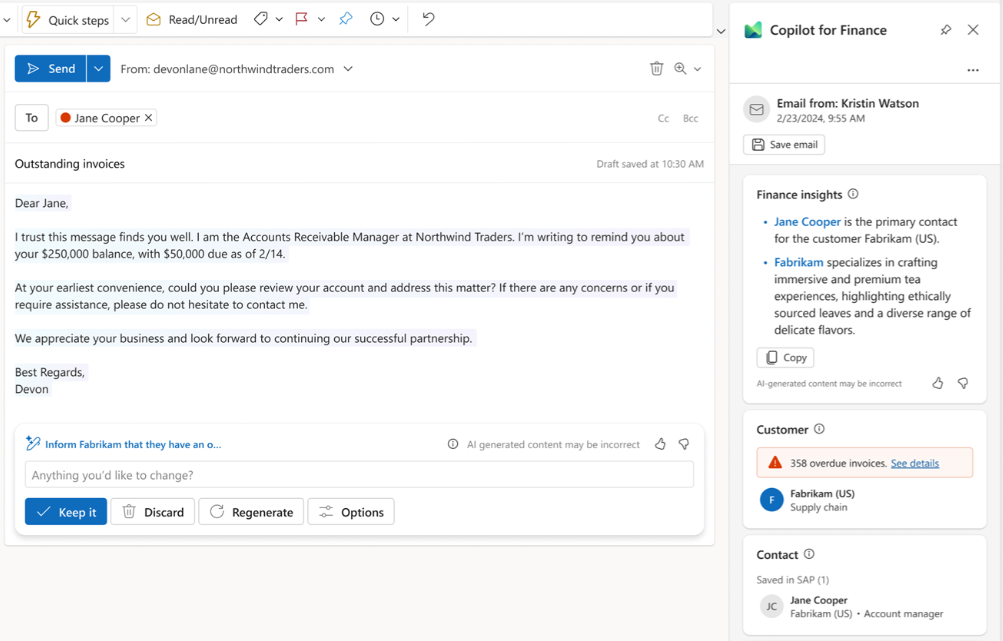Viewport: 1003px width, 641px height.
Task: Remove Jane Cooper from recipients
Action: point(148,118)
